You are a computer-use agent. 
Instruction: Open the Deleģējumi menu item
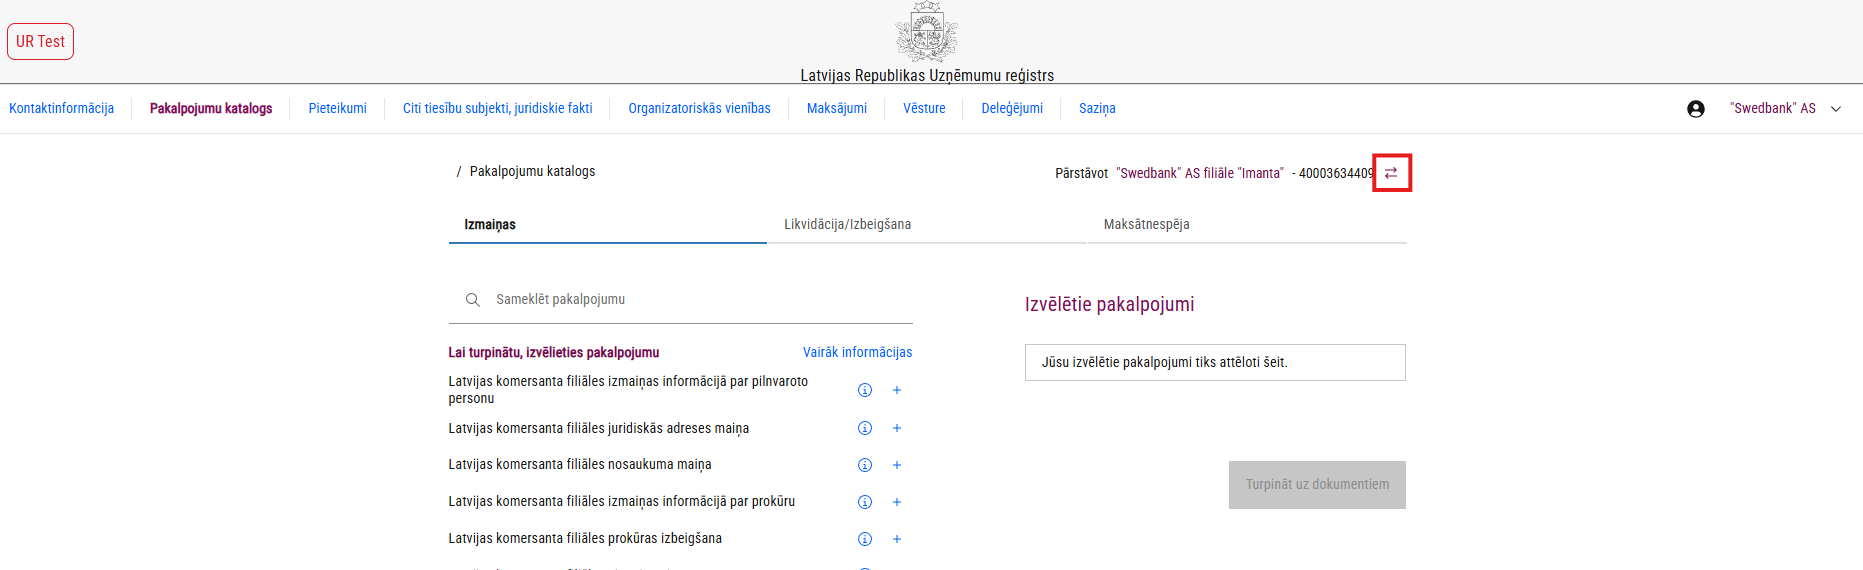(1012, 108)
